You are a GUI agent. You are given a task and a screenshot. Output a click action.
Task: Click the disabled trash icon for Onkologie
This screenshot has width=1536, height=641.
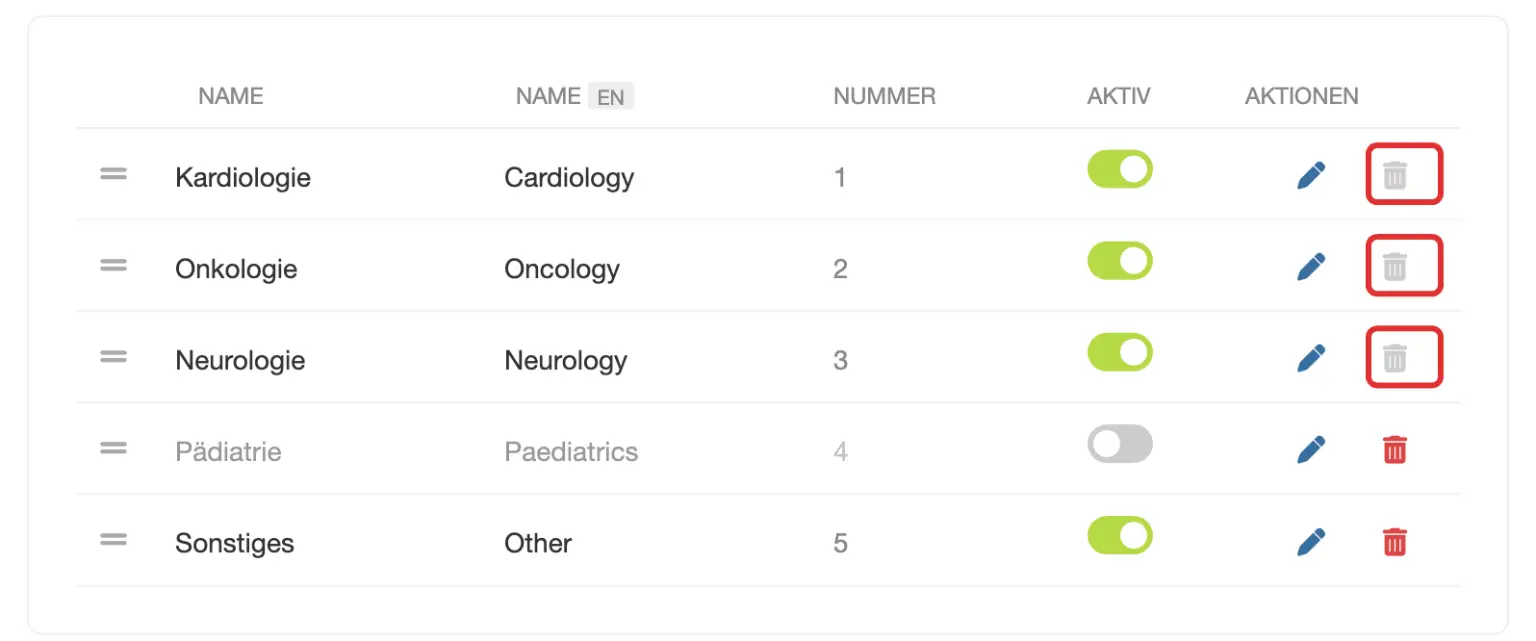pos(1394,266)
